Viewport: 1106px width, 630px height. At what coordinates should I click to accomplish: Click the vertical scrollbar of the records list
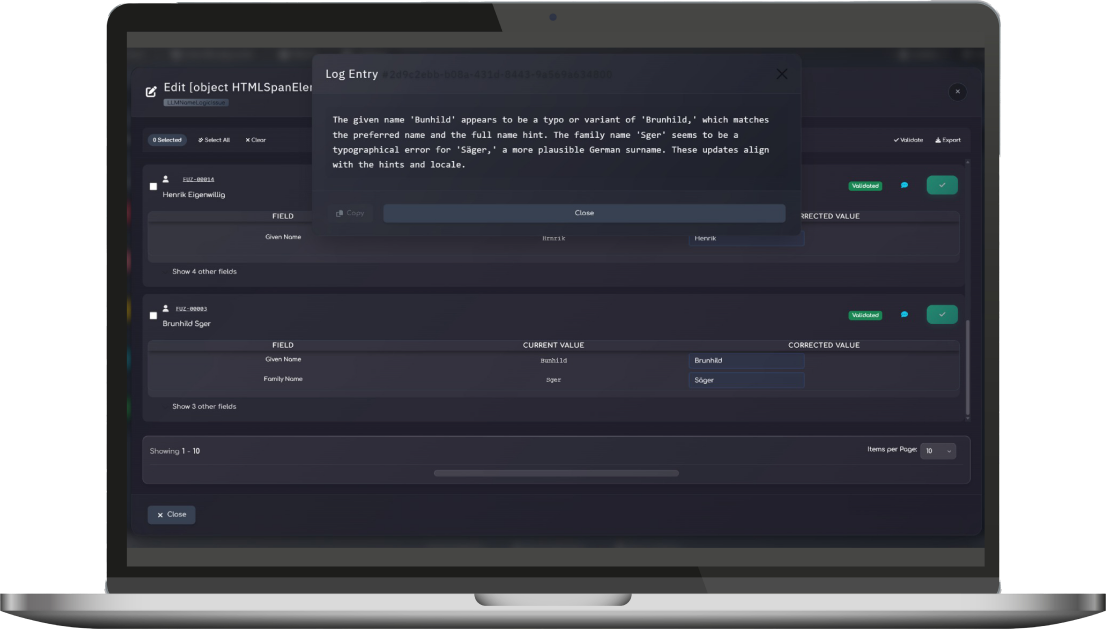[968, 368]
